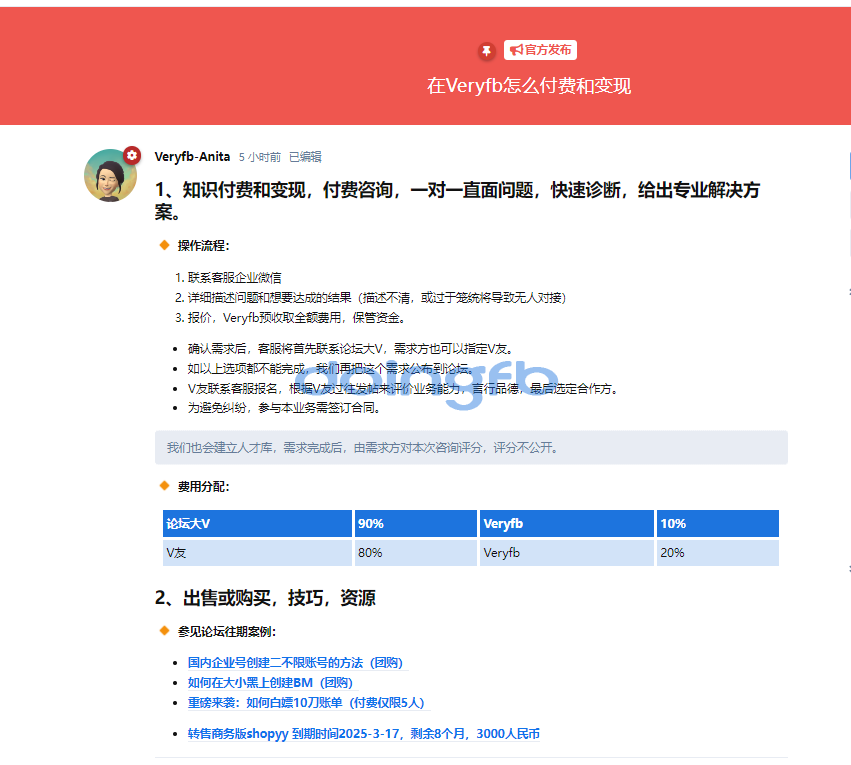Open link 转售商务版shopyy 到期时间2025-3-17
851x765 pixels.
[x=364, y=734]
